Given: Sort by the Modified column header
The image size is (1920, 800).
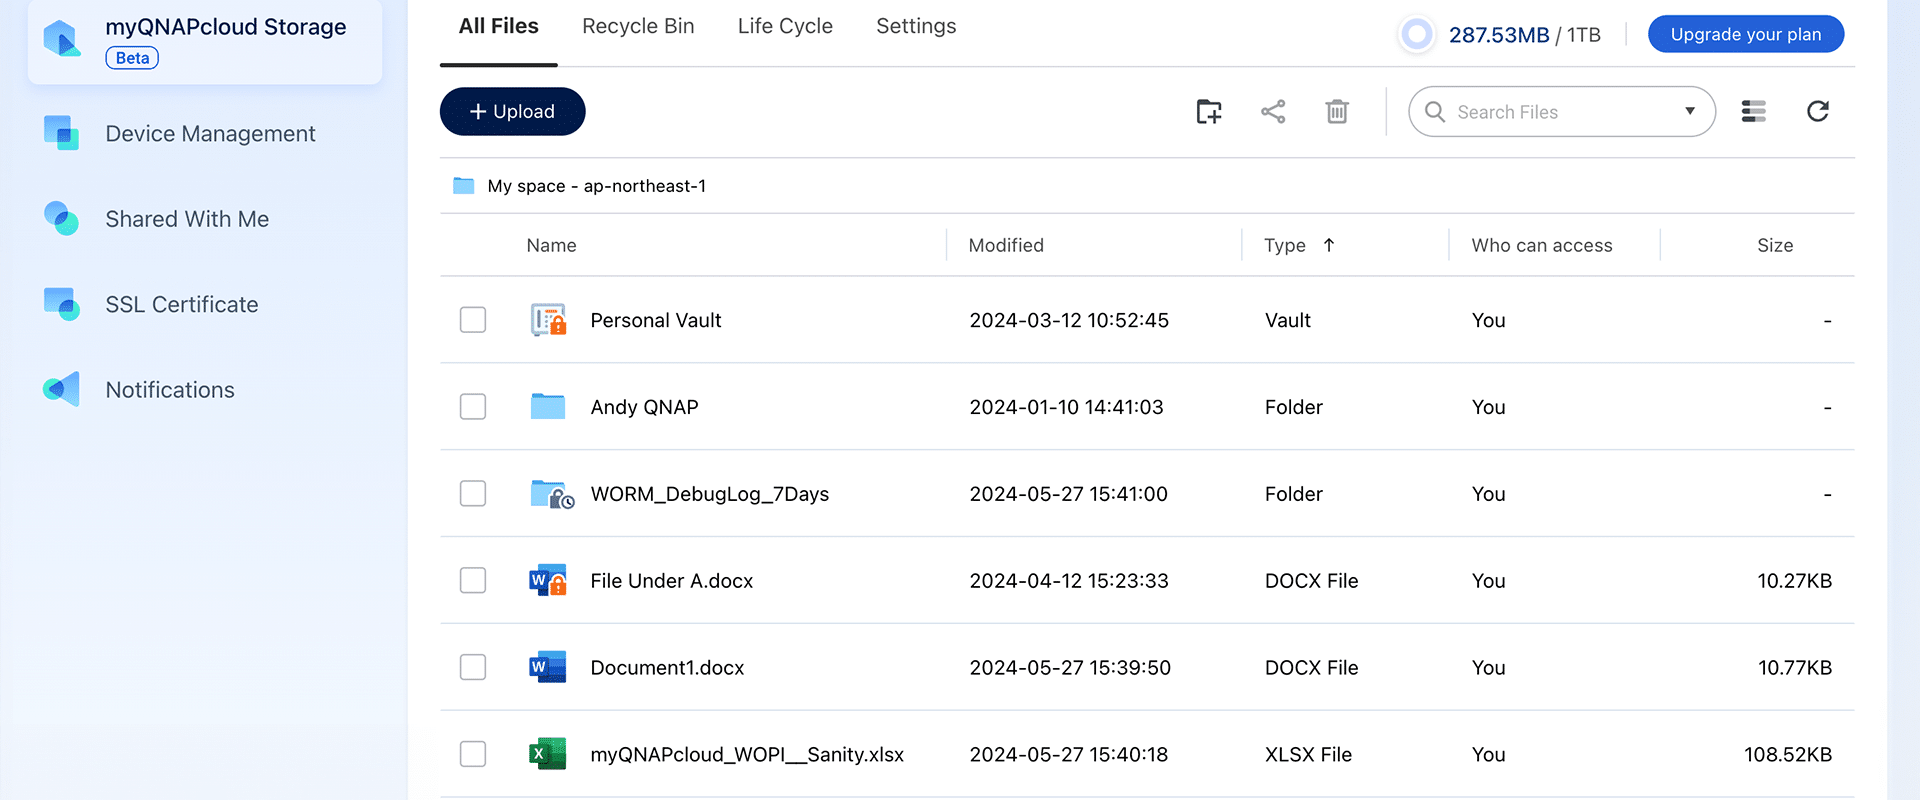Looking at the screenshot, I should click(1006, 245).
